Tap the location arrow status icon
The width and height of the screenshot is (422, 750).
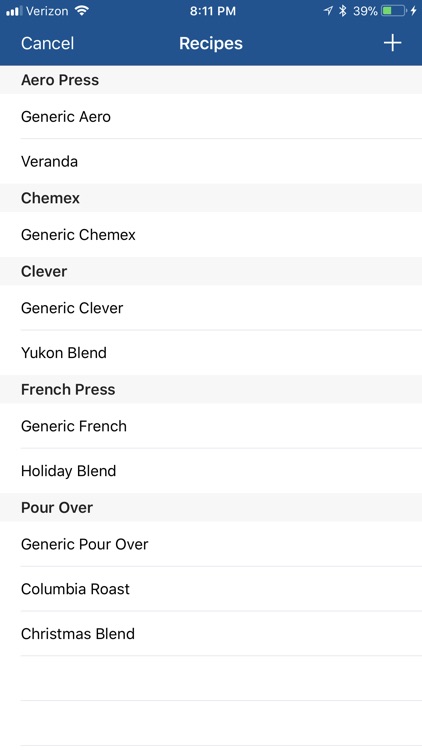pos(328,11)
